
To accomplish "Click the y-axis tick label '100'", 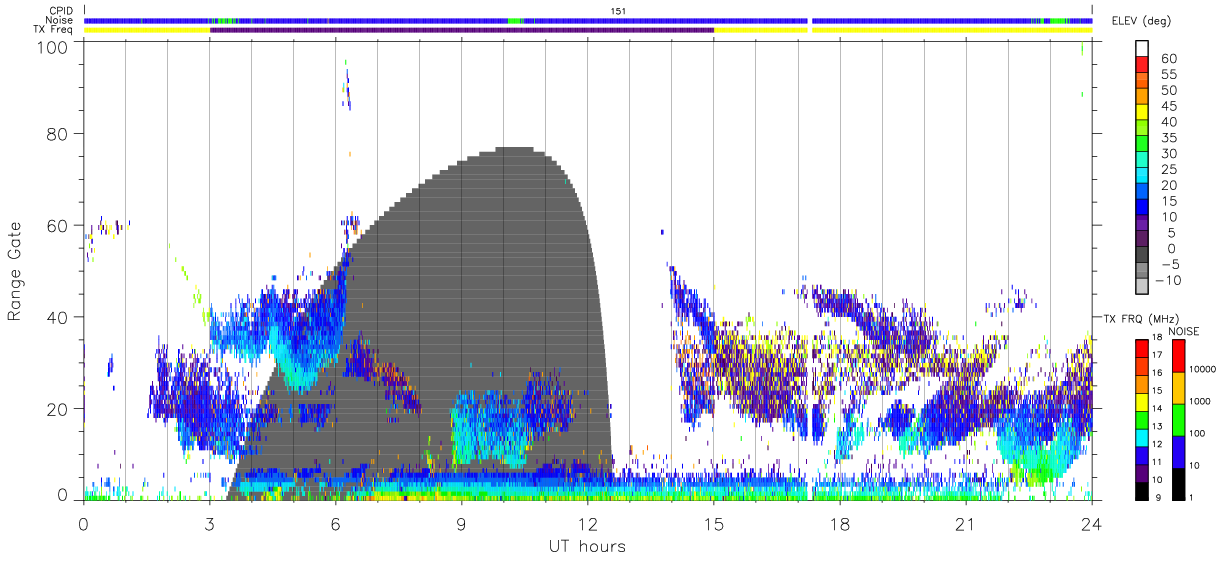I will tap(51, 47).
